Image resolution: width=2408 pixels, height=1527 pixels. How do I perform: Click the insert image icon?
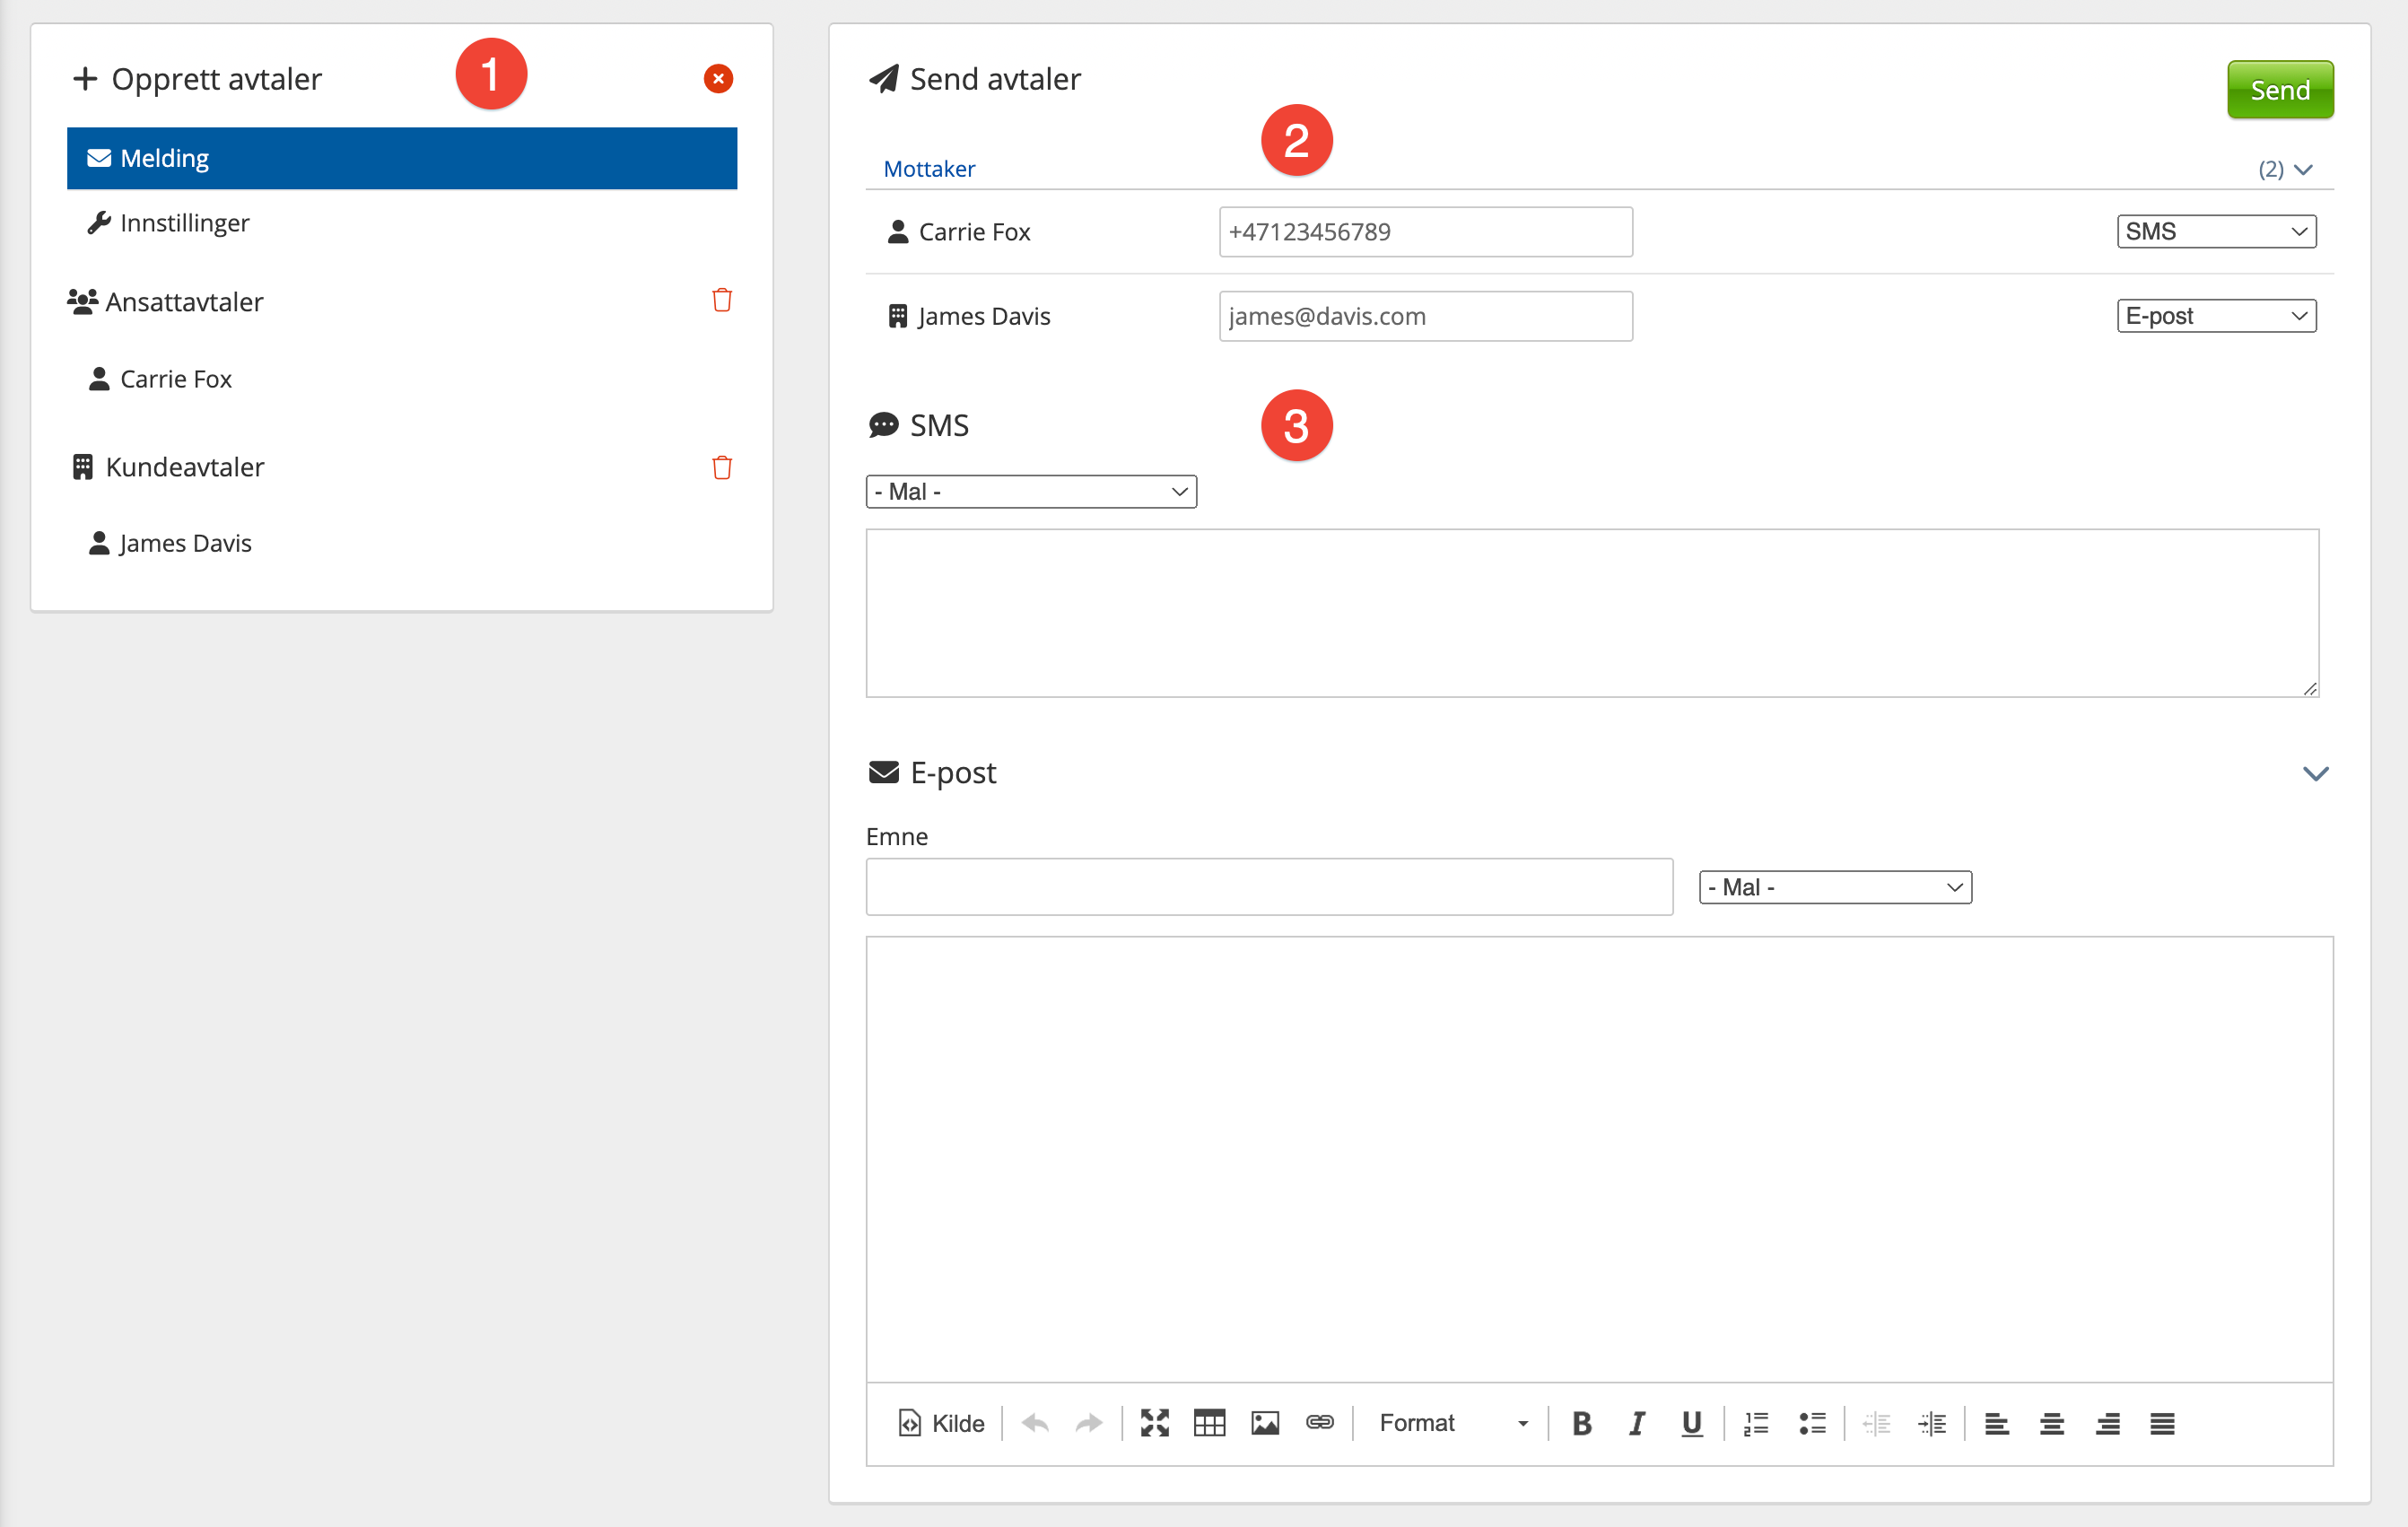(1265, 1423)
